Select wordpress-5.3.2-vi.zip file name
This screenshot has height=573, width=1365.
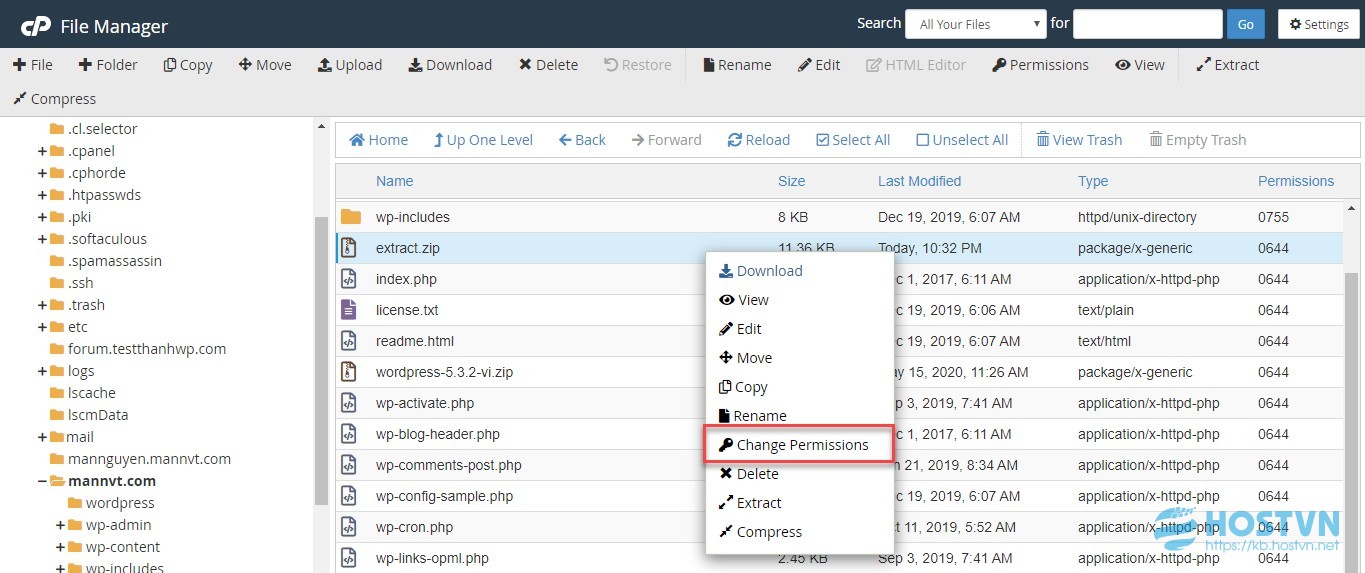444,372
